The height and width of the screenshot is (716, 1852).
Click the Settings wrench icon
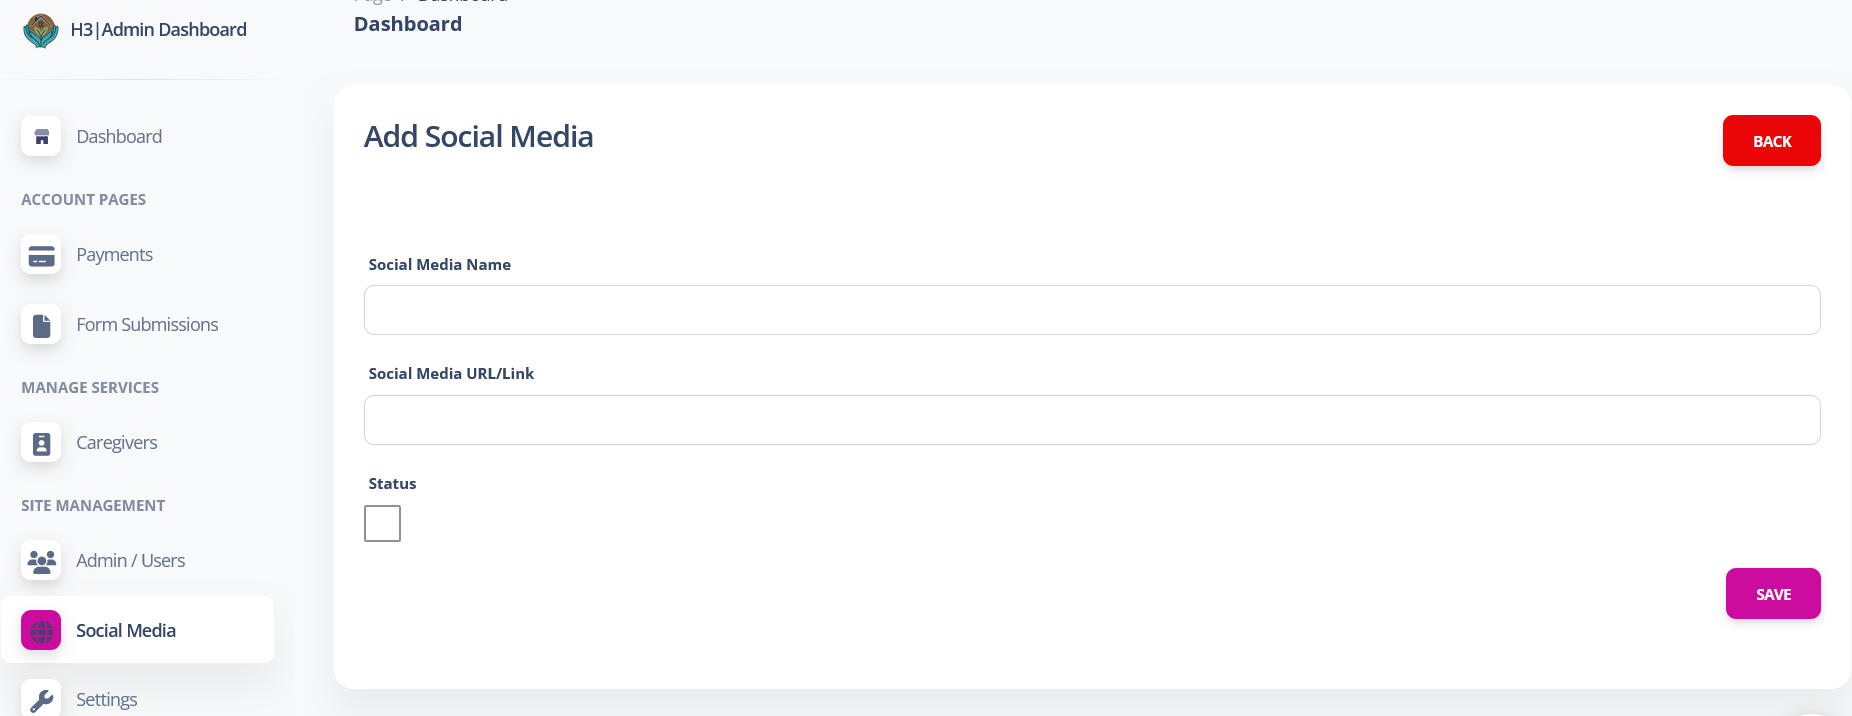click(x=41, y=699)
